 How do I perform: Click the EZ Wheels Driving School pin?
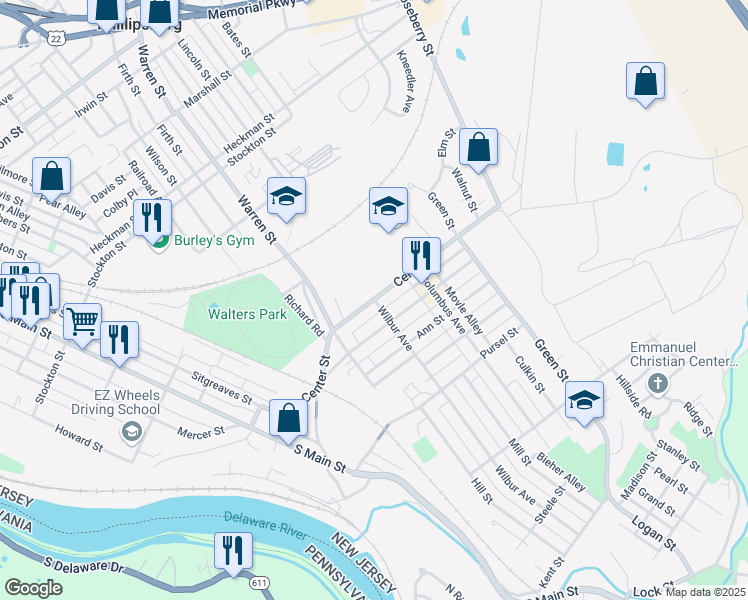pos(132,432)
